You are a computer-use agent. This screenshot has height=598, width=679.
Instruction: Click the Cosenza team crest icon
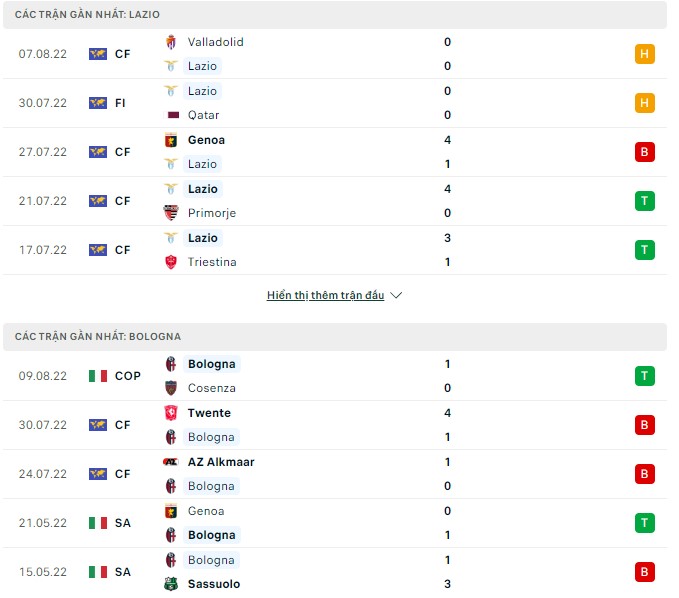tap(171, 388)
